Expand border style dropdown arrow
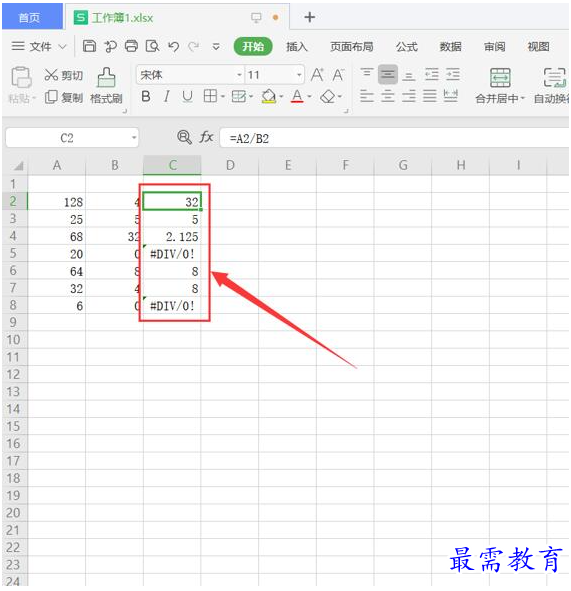 222,97
